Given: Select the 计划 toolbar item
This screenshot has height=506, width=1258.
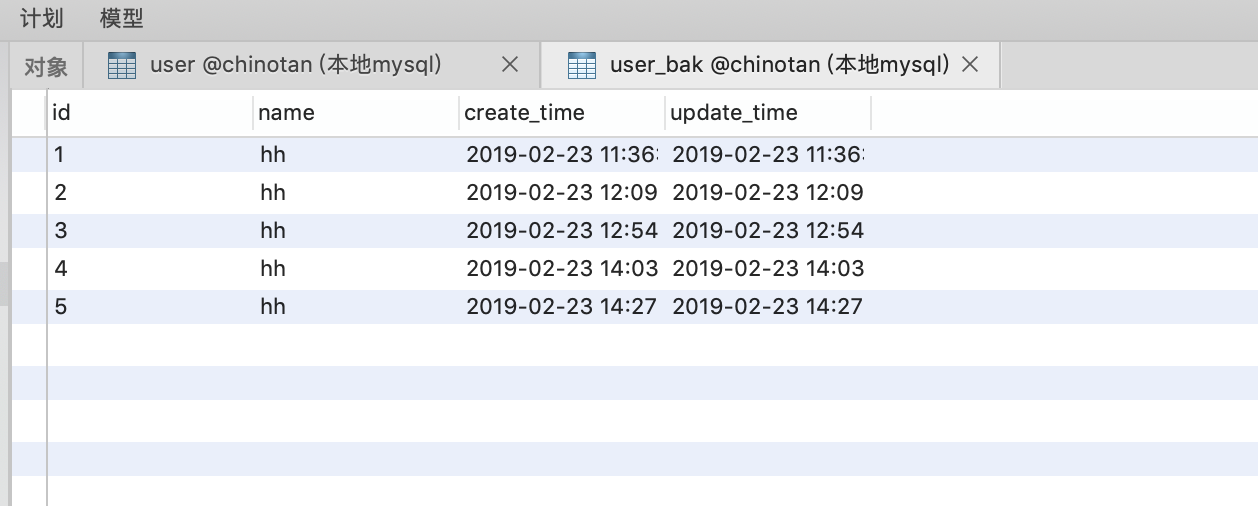Looking at the screenshot, I should click(42, 19).
